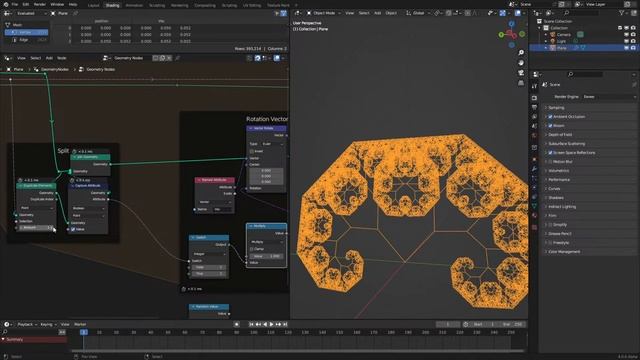Click Named Attribute Name input field
Viewport: 640px width, 360px height.
pyautogui.click(x=223, y=209)
